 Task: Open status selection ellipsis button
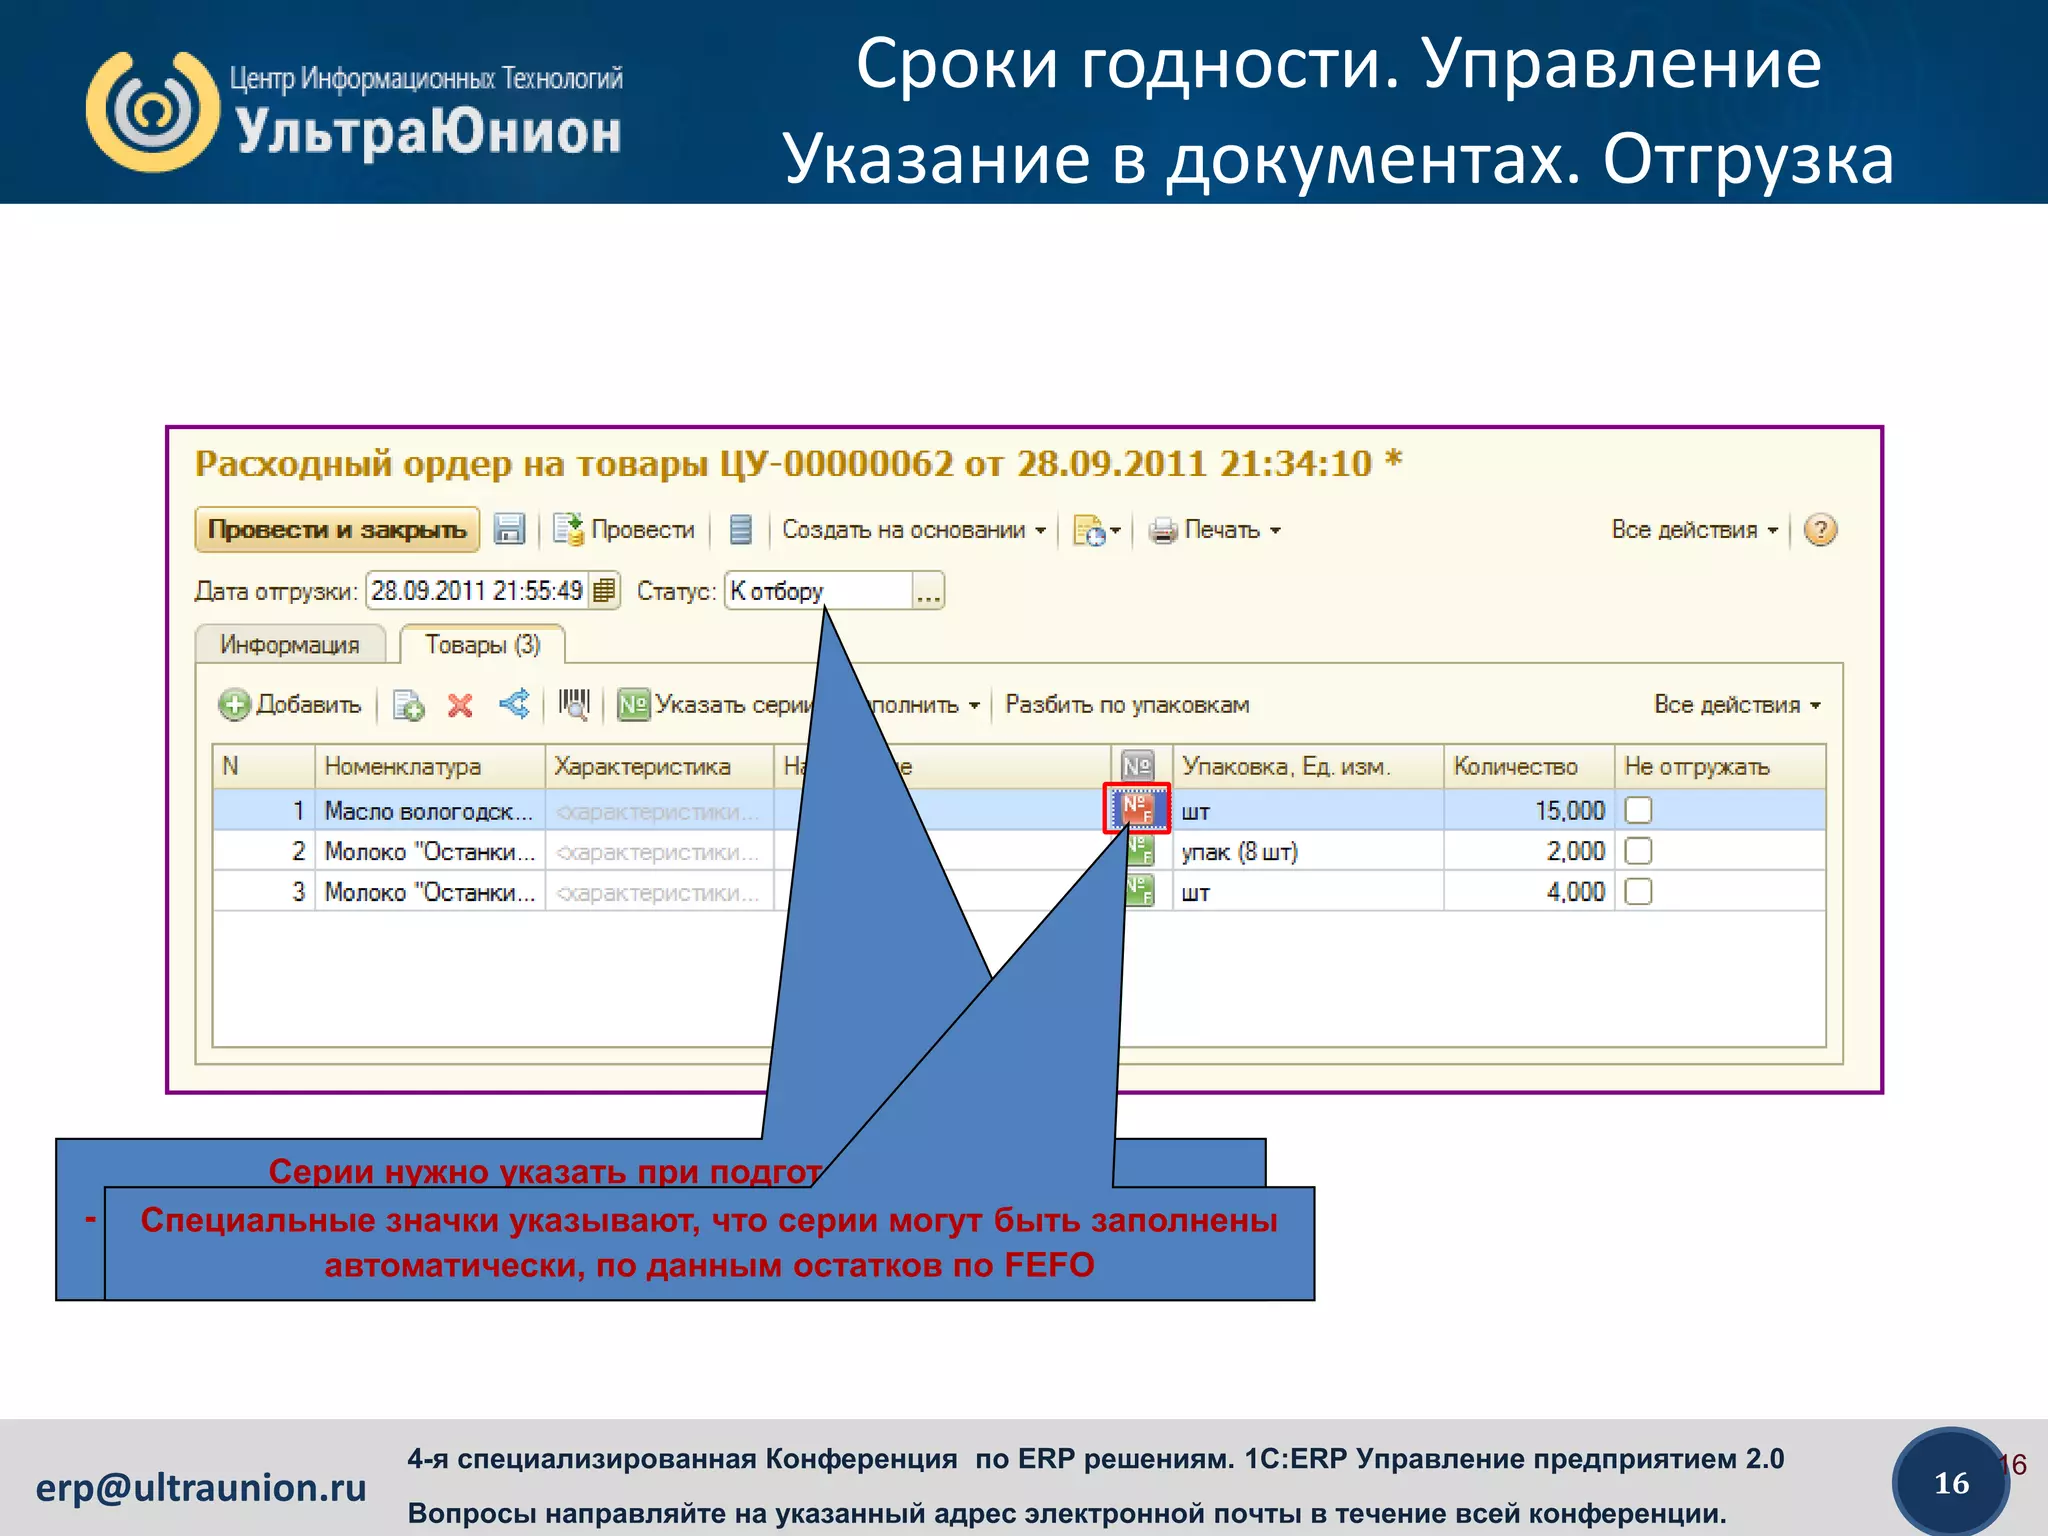point(928,591)
